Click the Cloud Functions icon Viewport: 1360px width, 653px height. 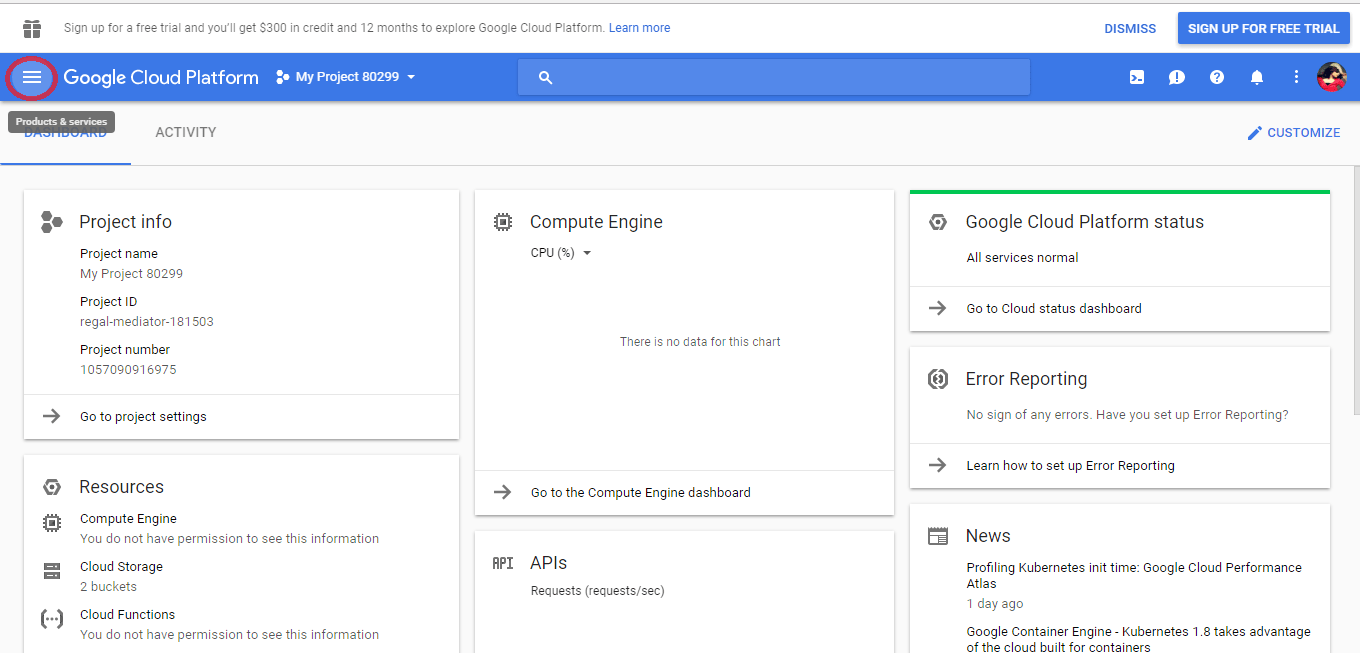tap(52, 619)
